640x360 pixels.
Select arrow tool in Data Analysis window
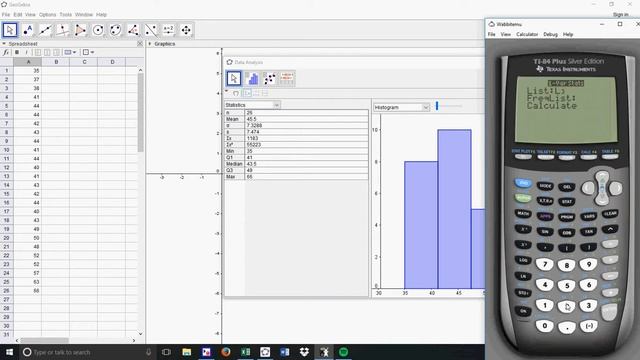[234, 78]
